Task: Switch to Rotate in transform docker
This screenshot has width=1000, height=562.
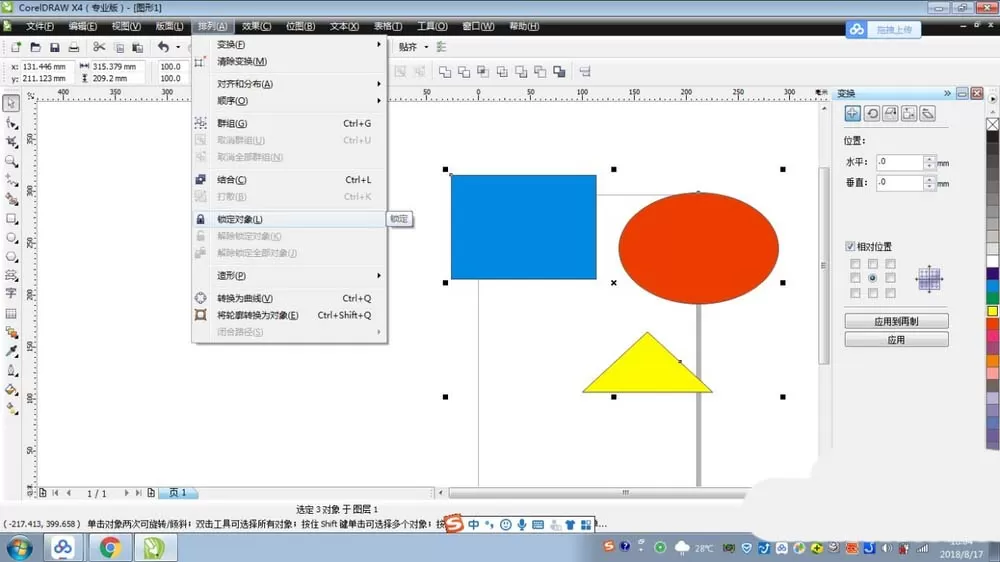Action: (x=872, y=114)
